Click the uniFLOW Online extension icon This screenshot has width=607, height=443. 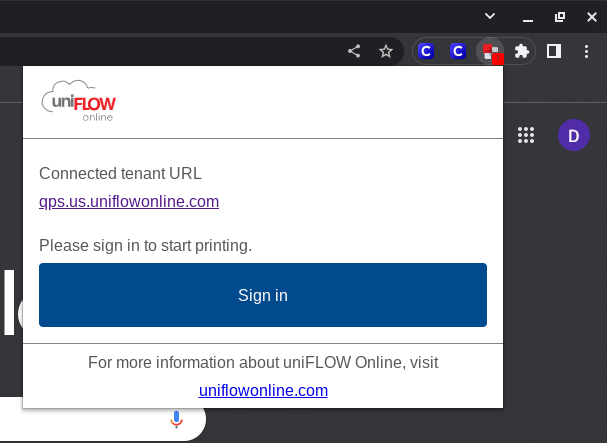(x=490, y=52)
